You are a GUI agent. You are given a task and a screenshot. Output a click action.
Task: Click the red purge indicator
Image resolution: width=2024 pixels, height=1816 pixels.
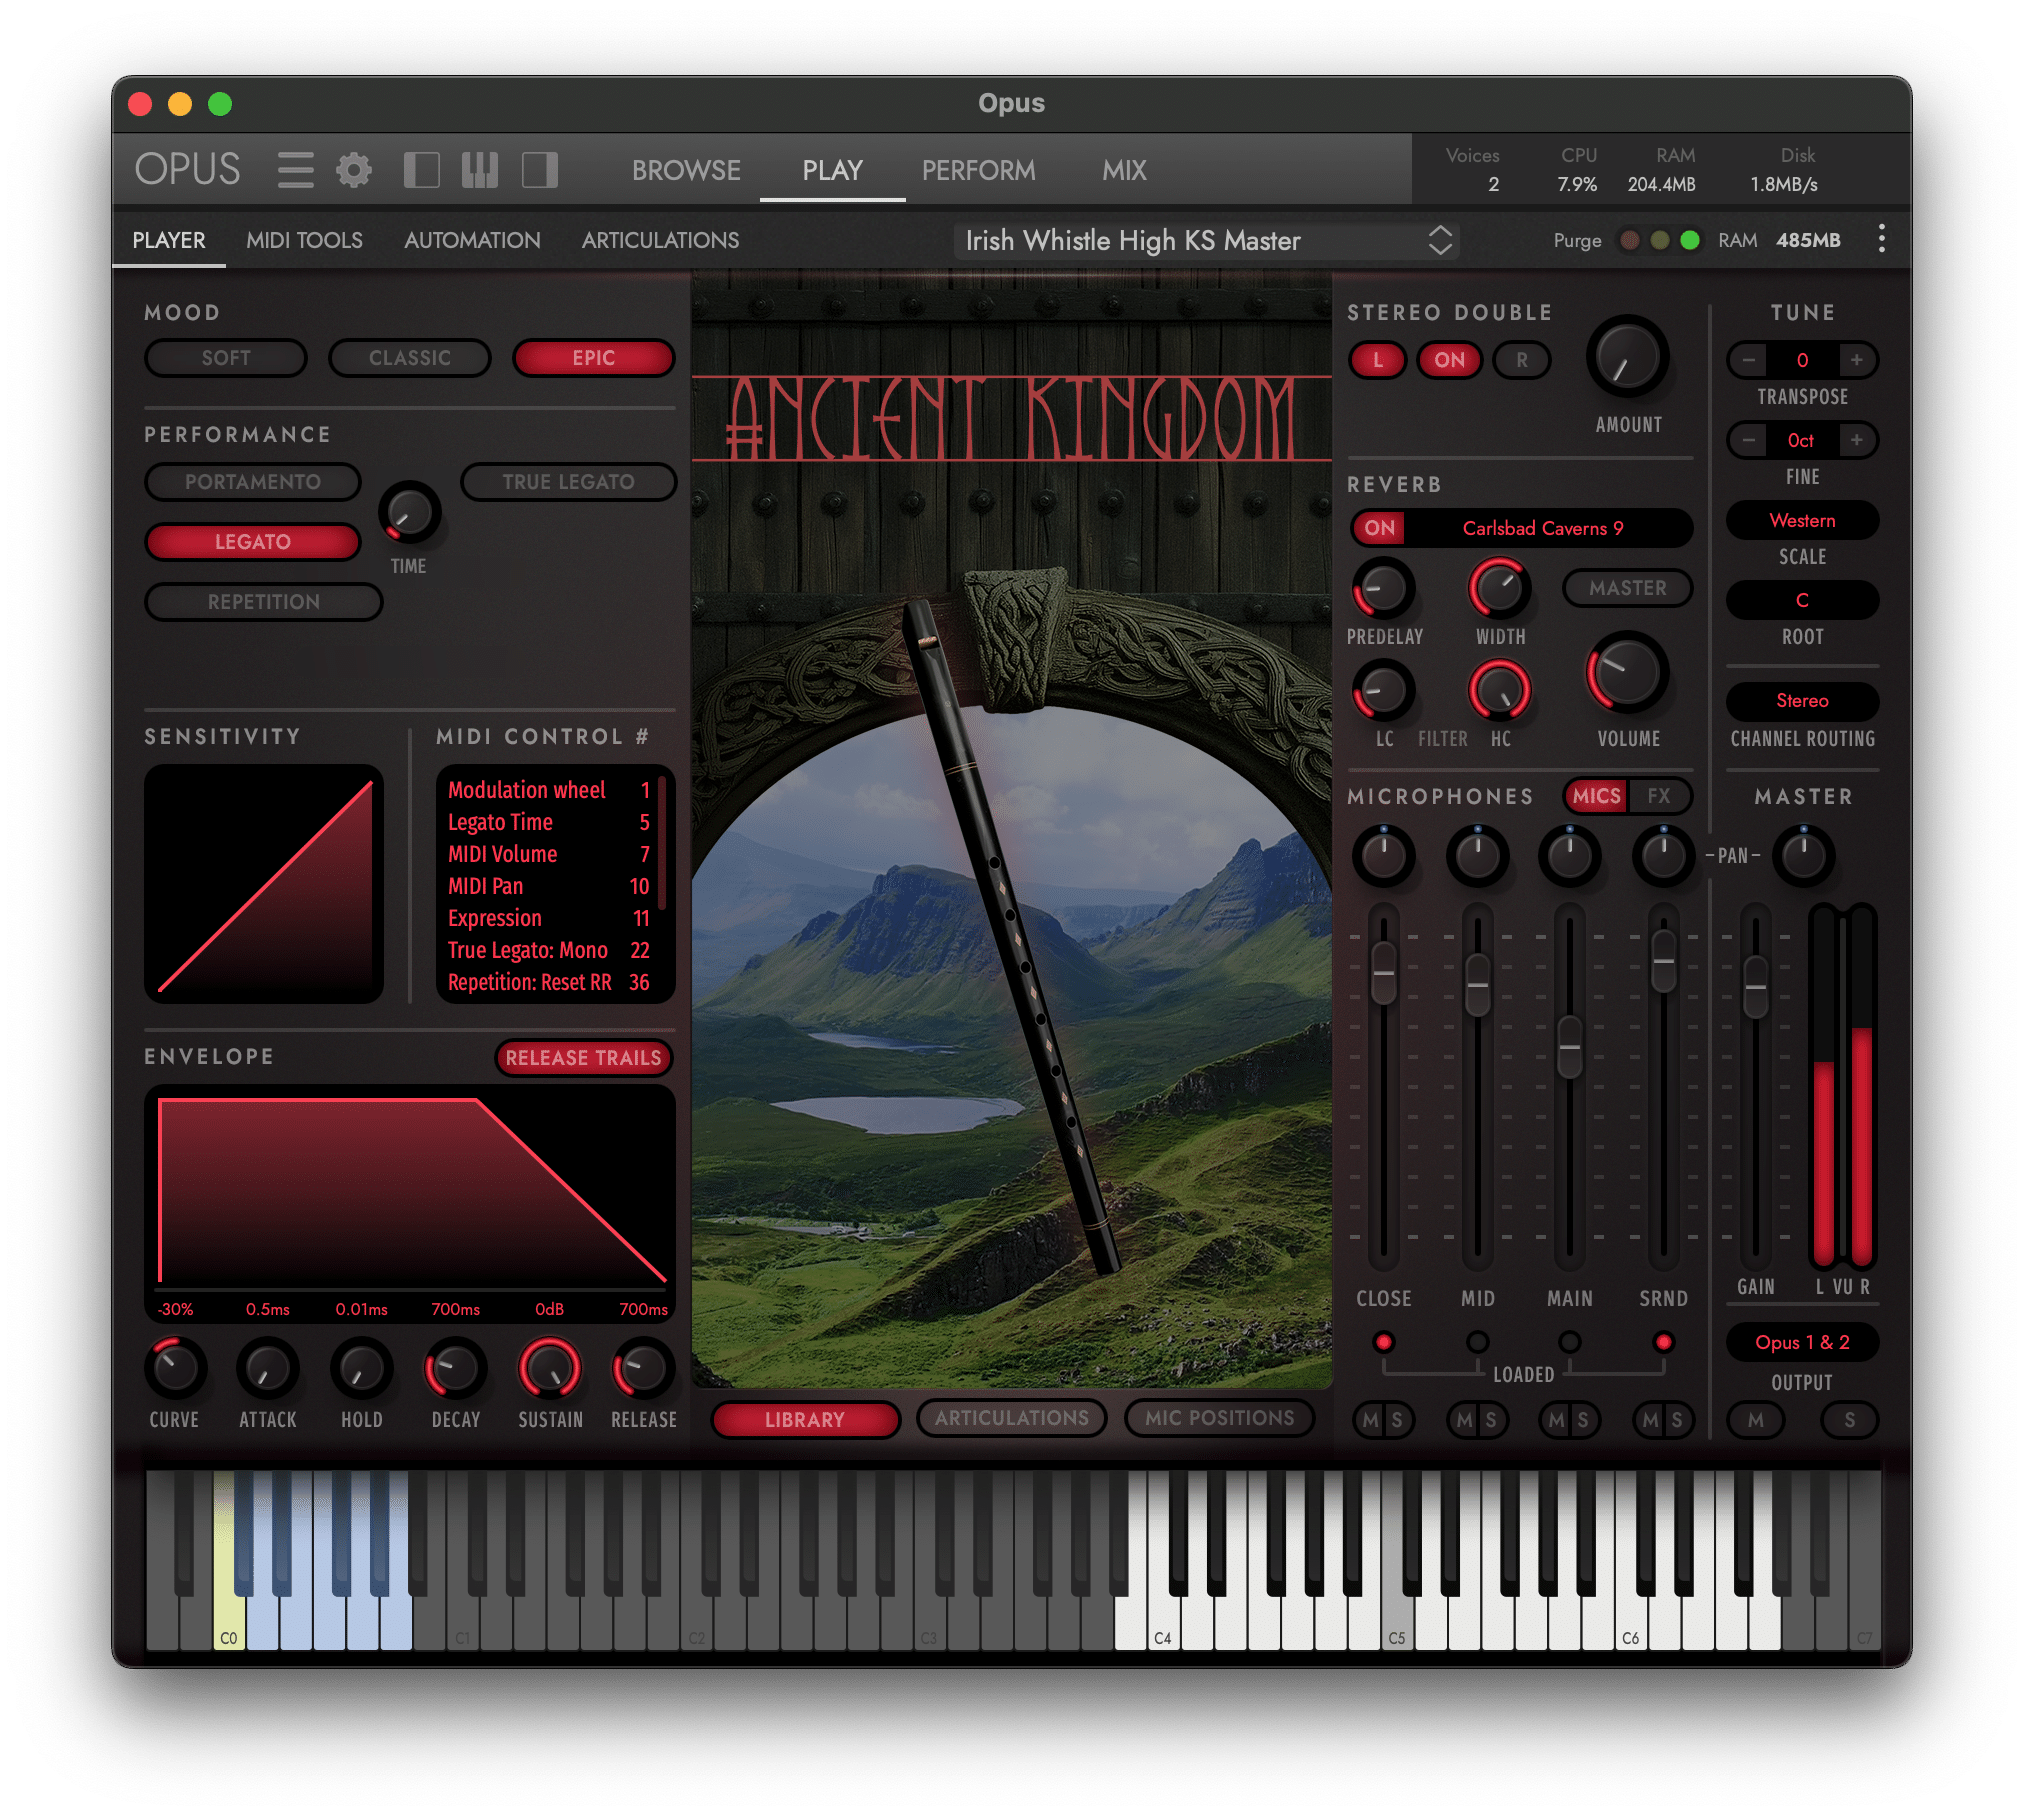click(1630, 240)
